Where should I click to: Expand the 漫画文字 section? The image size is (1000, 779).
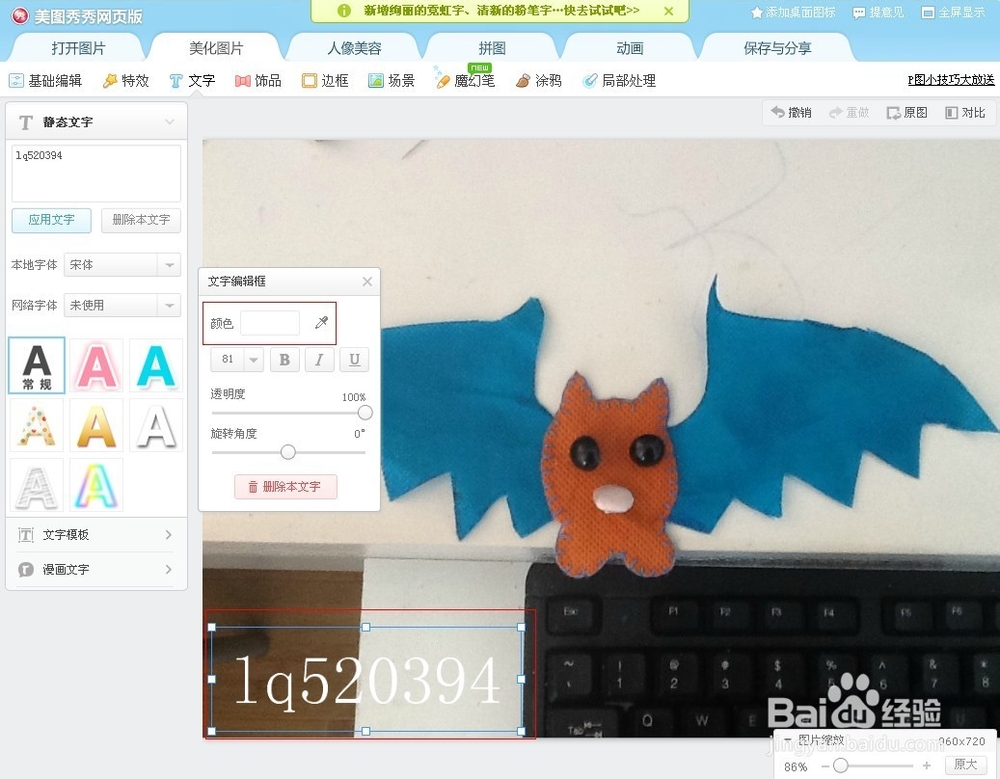coord(96,569)
